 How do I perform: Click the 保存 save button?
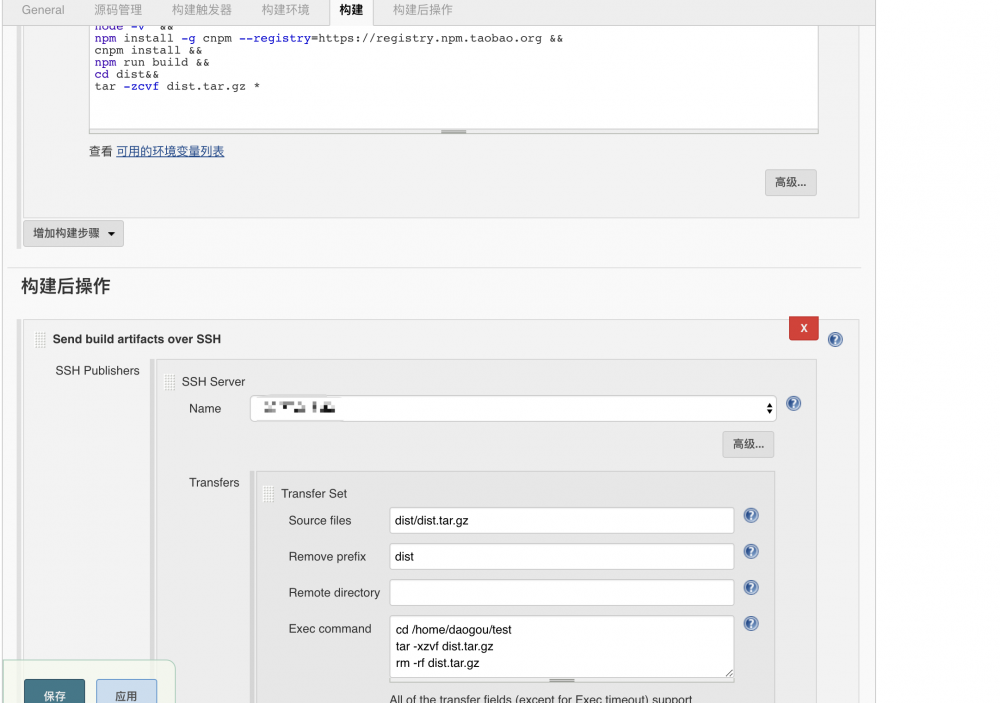(54, 691)
